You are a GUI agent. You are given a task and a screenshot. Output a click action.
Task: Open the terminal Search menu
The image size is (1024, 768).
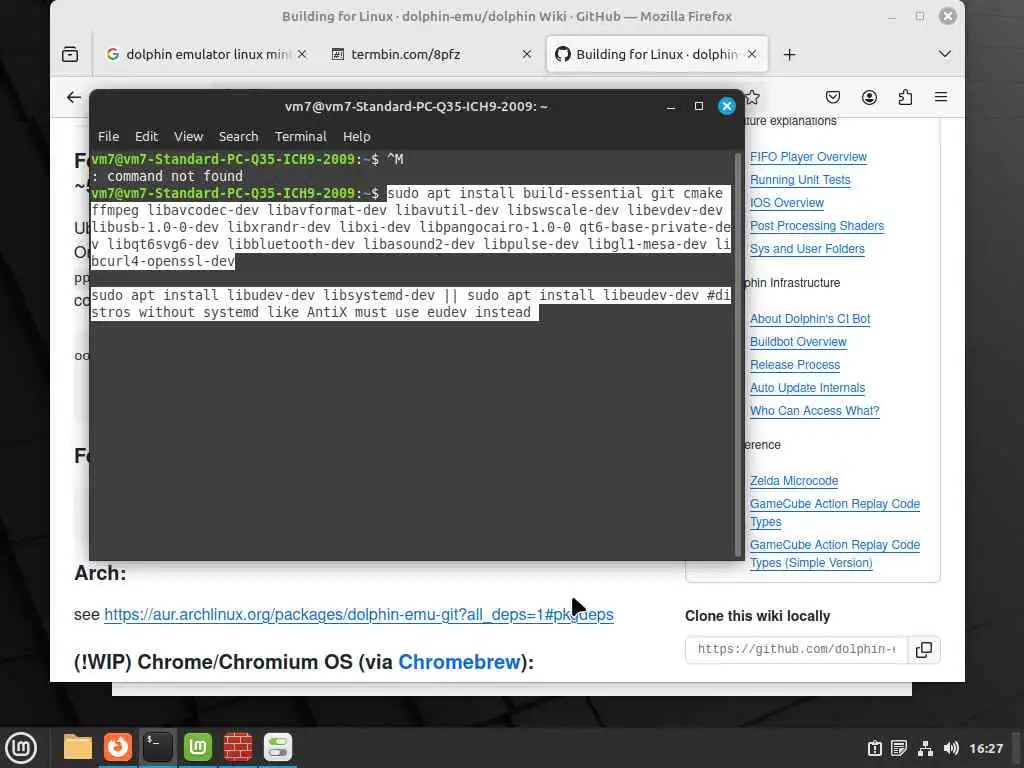point(238,136)
